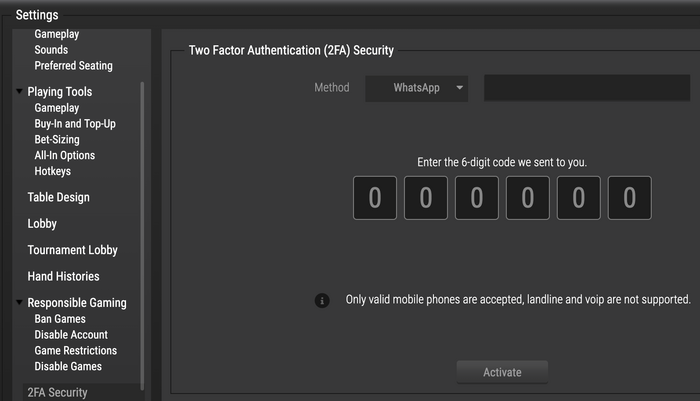Open Disable Account settings
This screenshot has height=401, width=700.
coord(71,335)
